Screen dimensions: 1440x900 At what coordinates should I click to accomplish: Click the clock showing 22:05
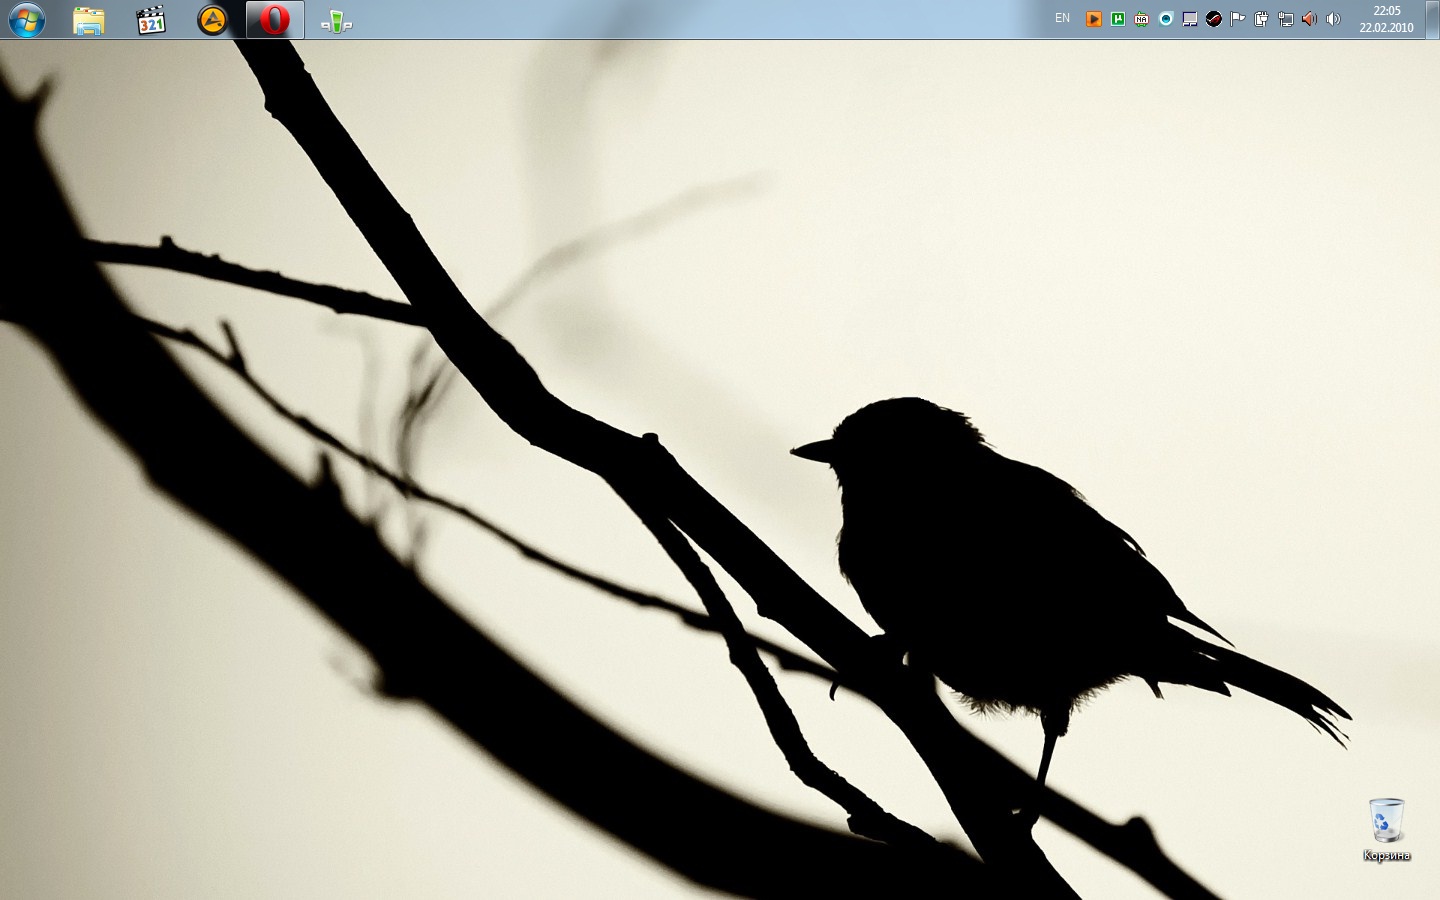[1386, 19]
